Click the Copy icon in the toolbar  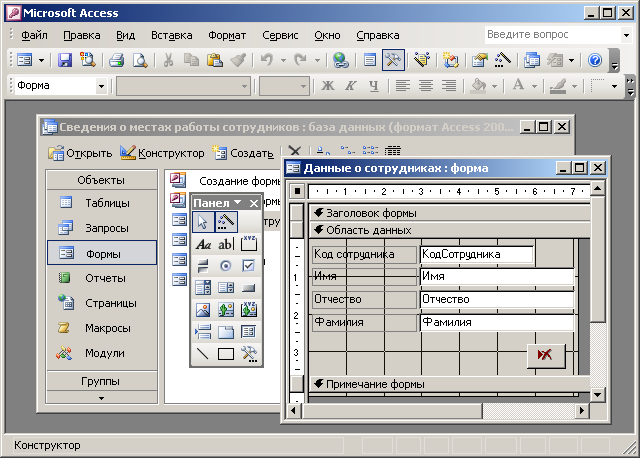[191, 60]
